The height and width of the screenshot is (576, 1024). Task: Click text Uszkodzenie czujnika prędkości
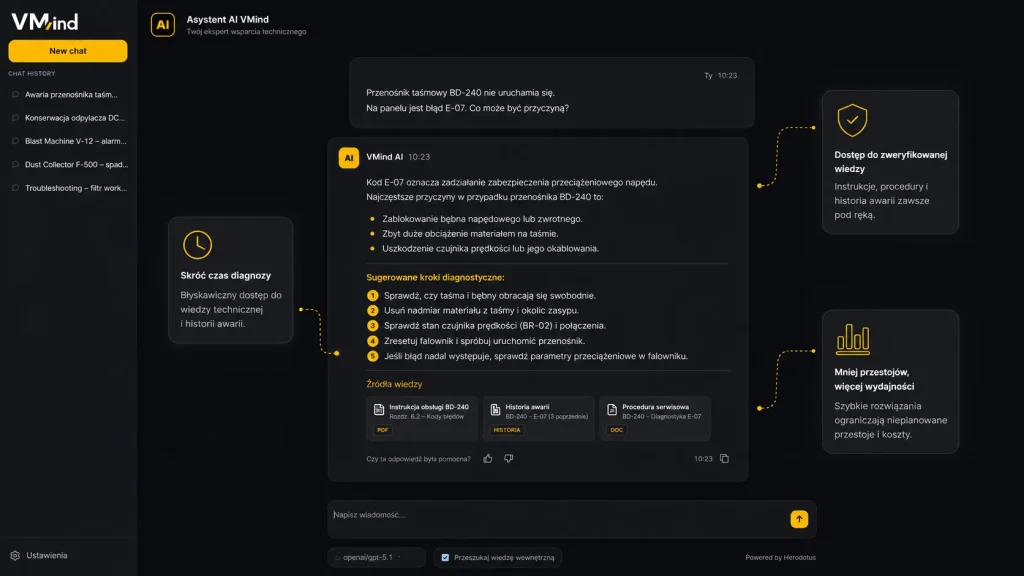[x=490, y=249]
